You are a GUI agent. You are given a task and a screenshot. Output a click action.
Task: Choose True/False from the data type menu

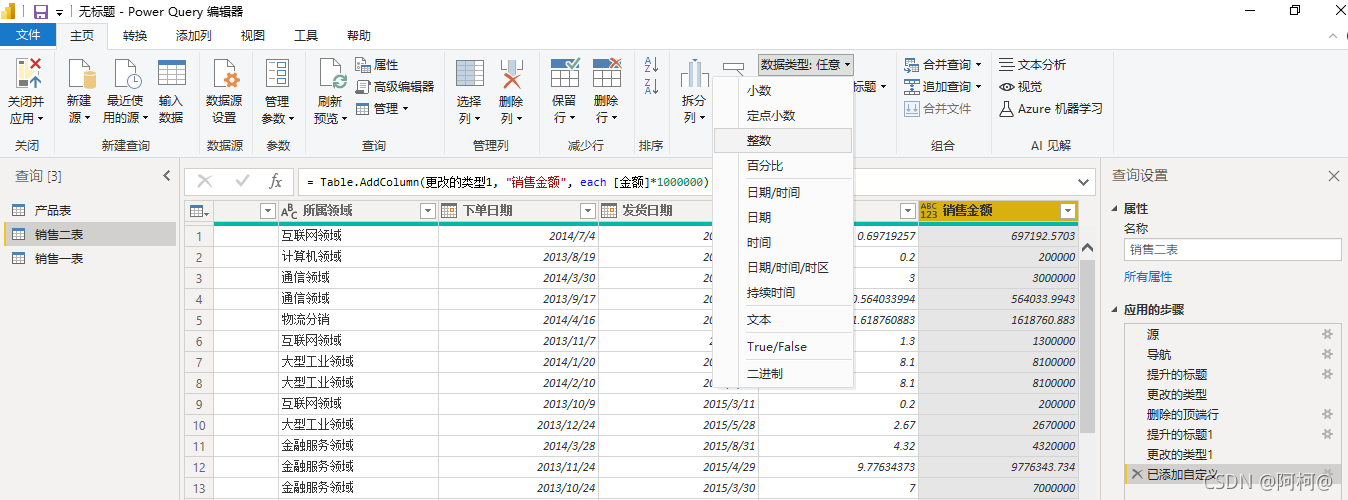(x=783, y=347)
